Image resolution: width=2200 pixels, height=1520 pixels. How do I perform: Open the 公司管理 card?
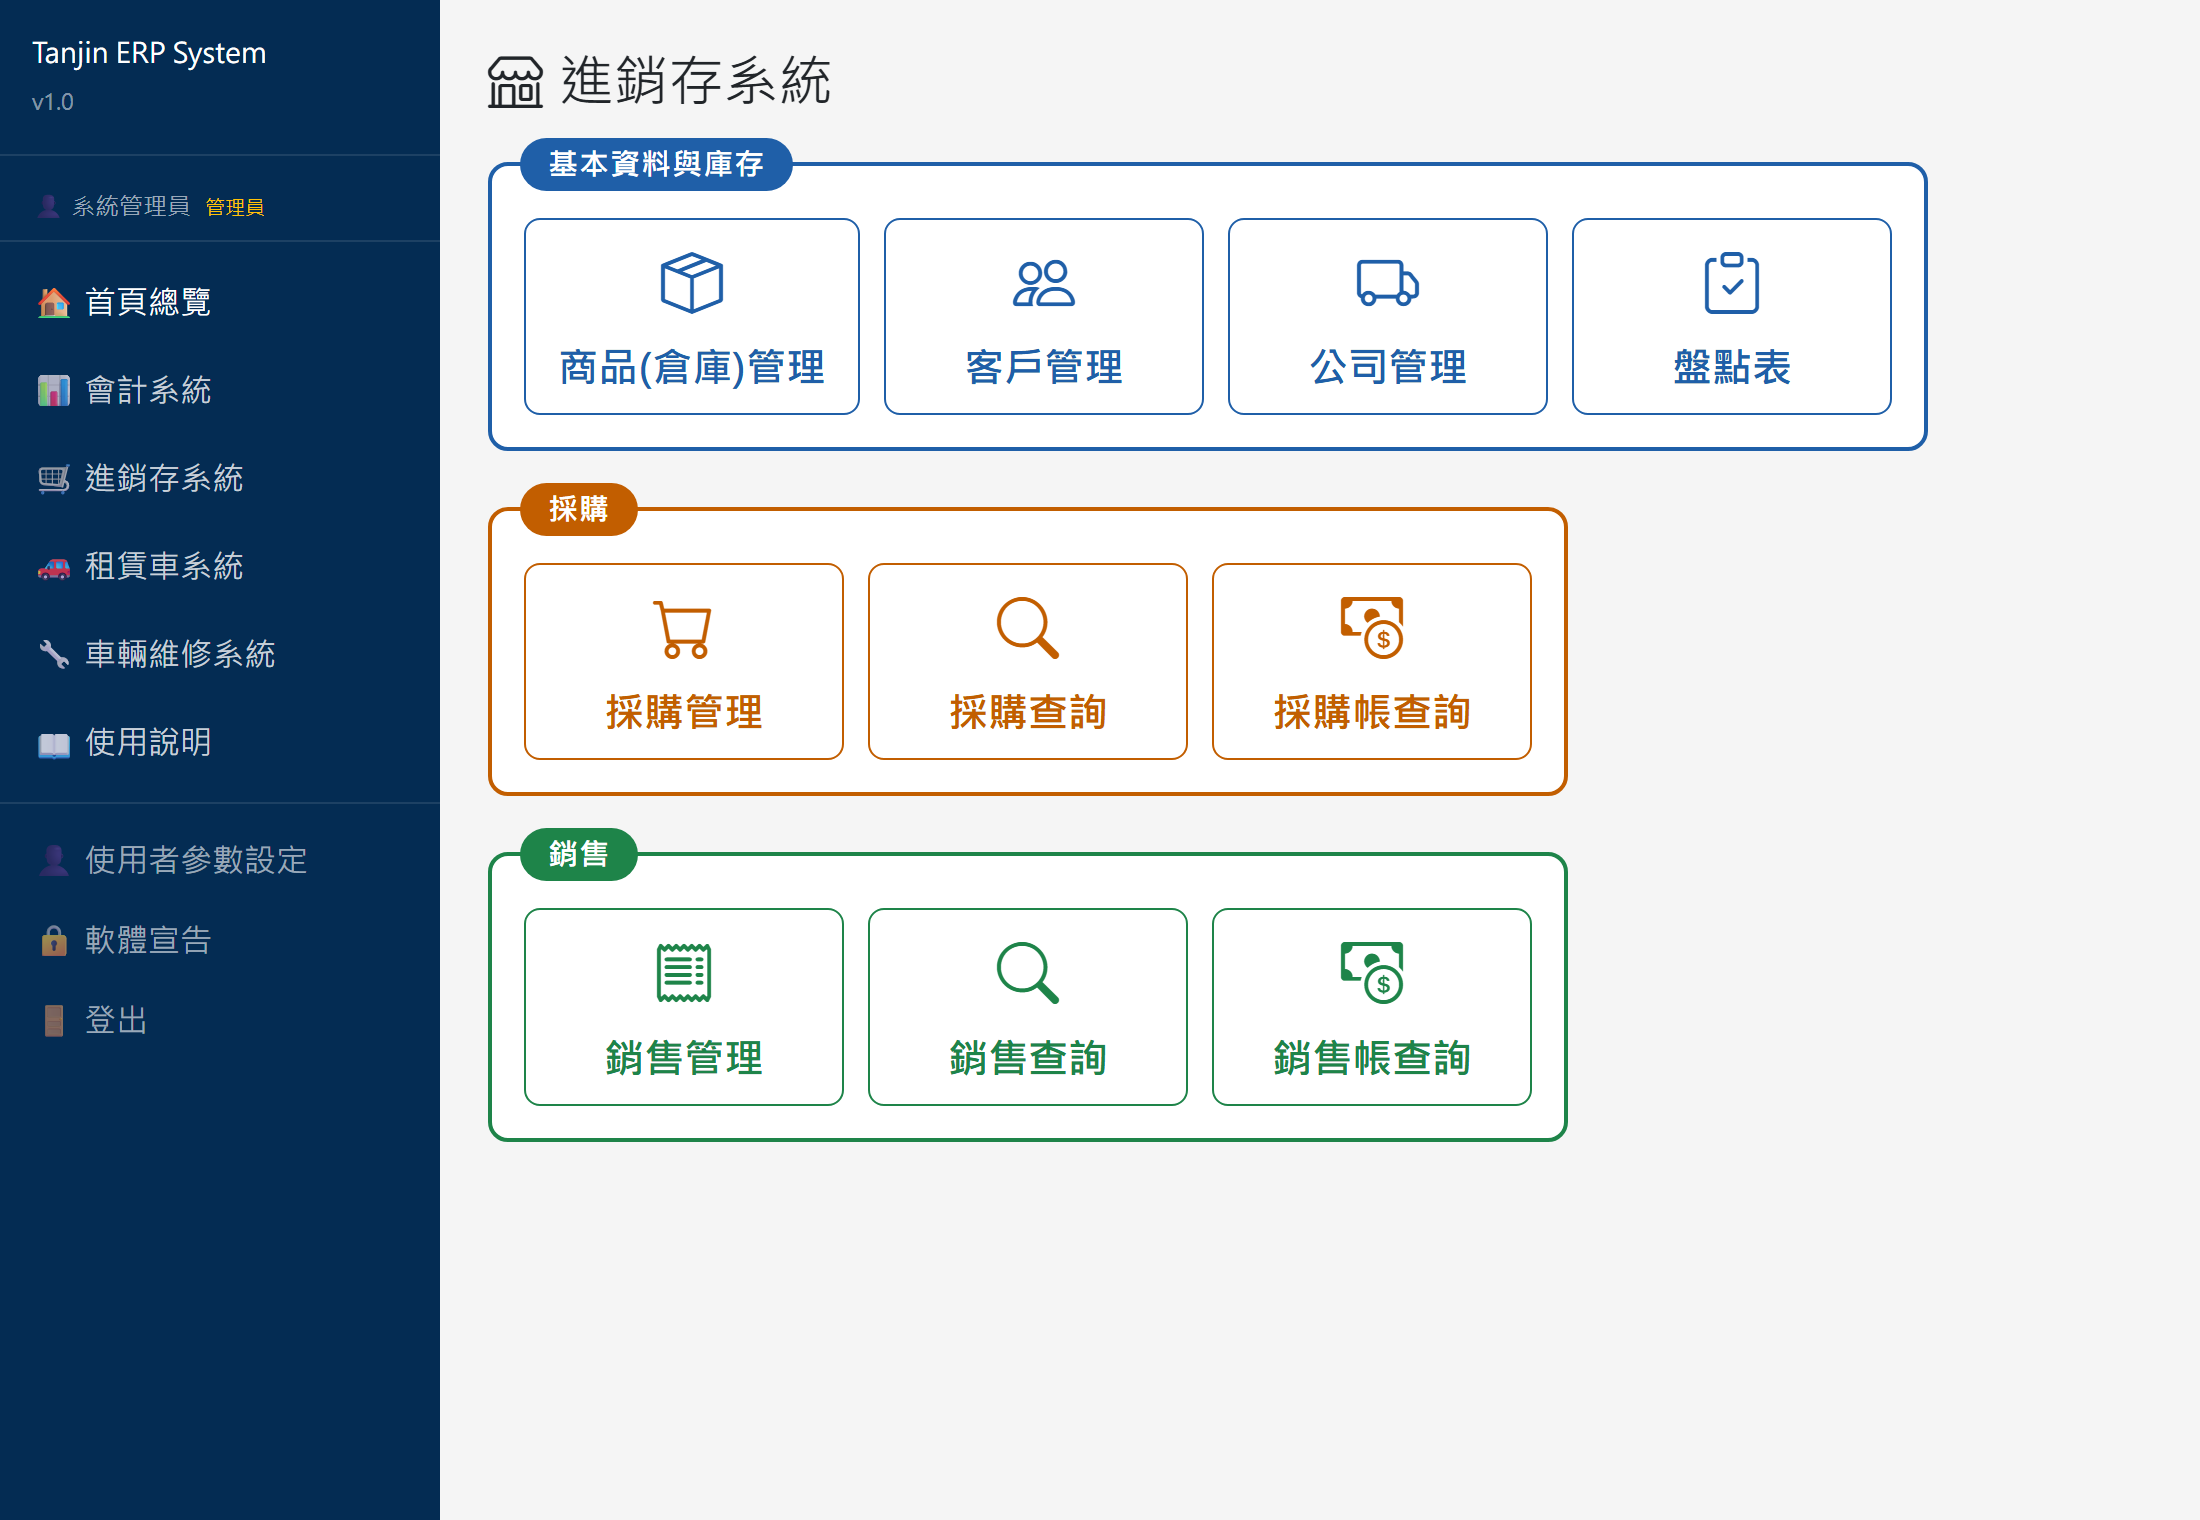(1387, 316)
